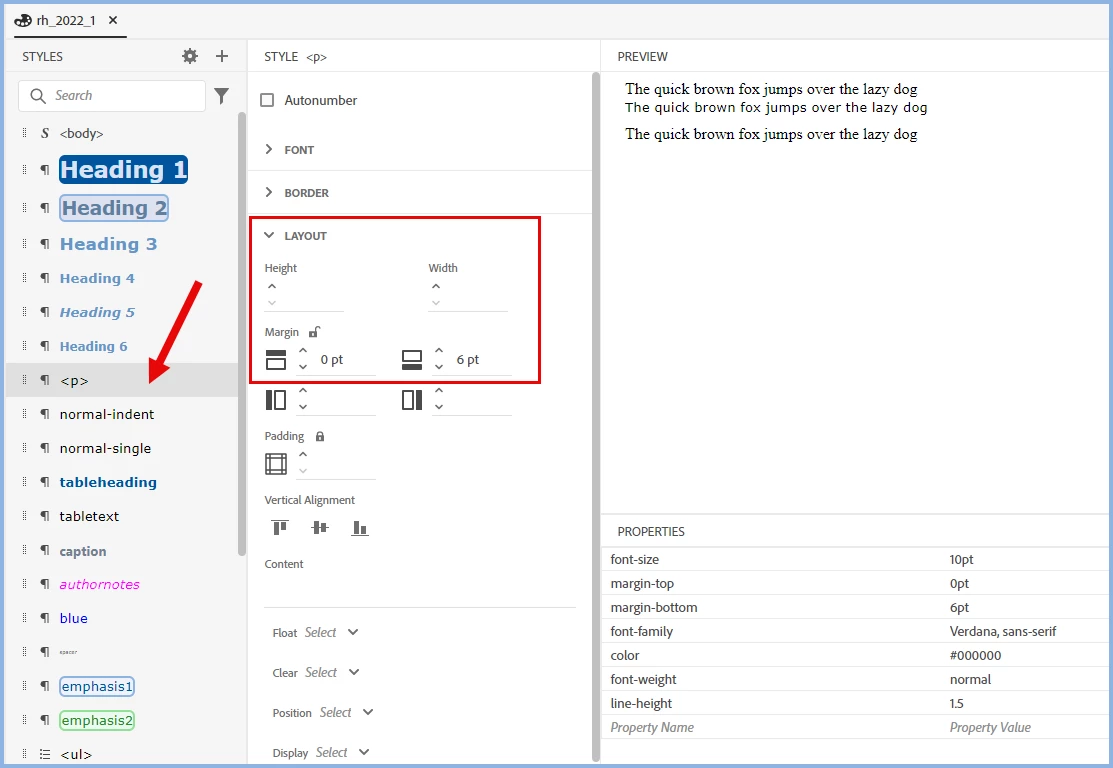Close the rh_2022_1 tab
This screenshot has width=1113, height=768.
tap(113, 21)
